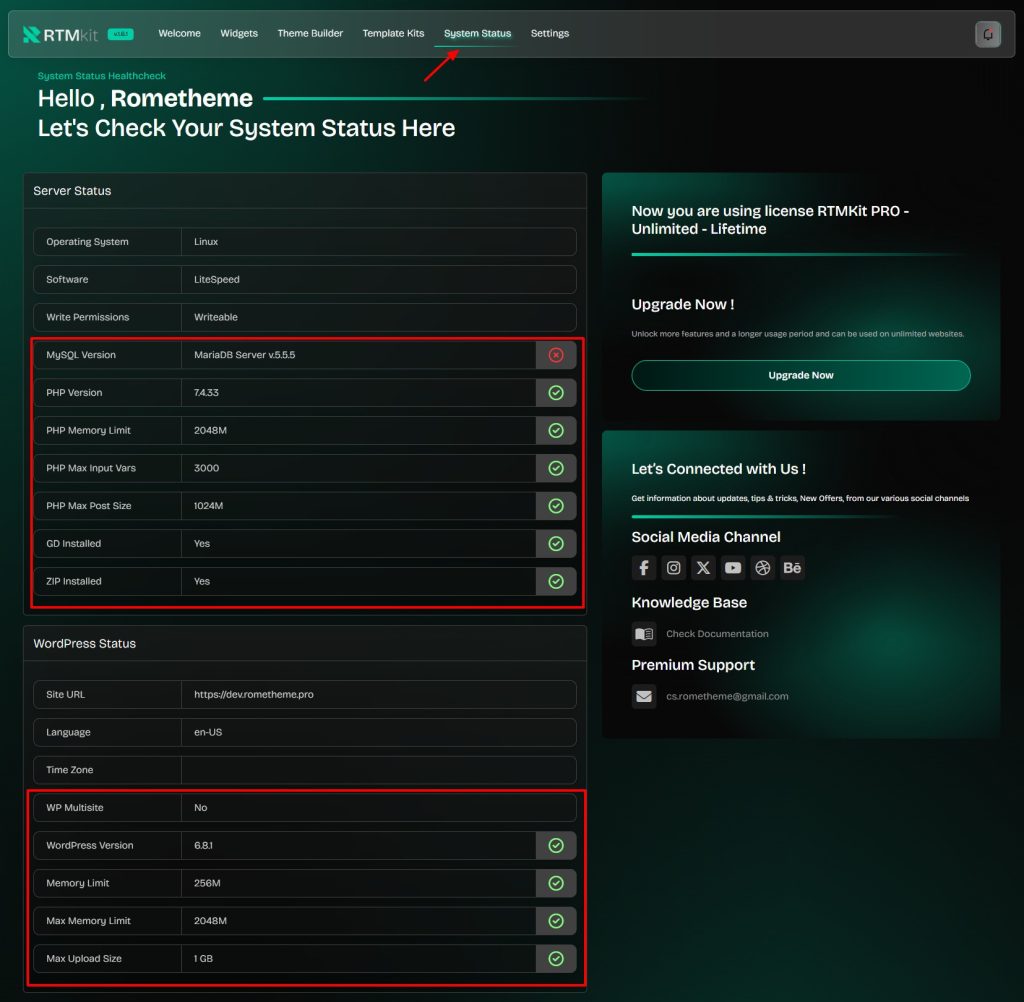The image size is (1024, 1002).
Task: Select the PHP version value 7.4.33
Action: (x=206, y=393)
